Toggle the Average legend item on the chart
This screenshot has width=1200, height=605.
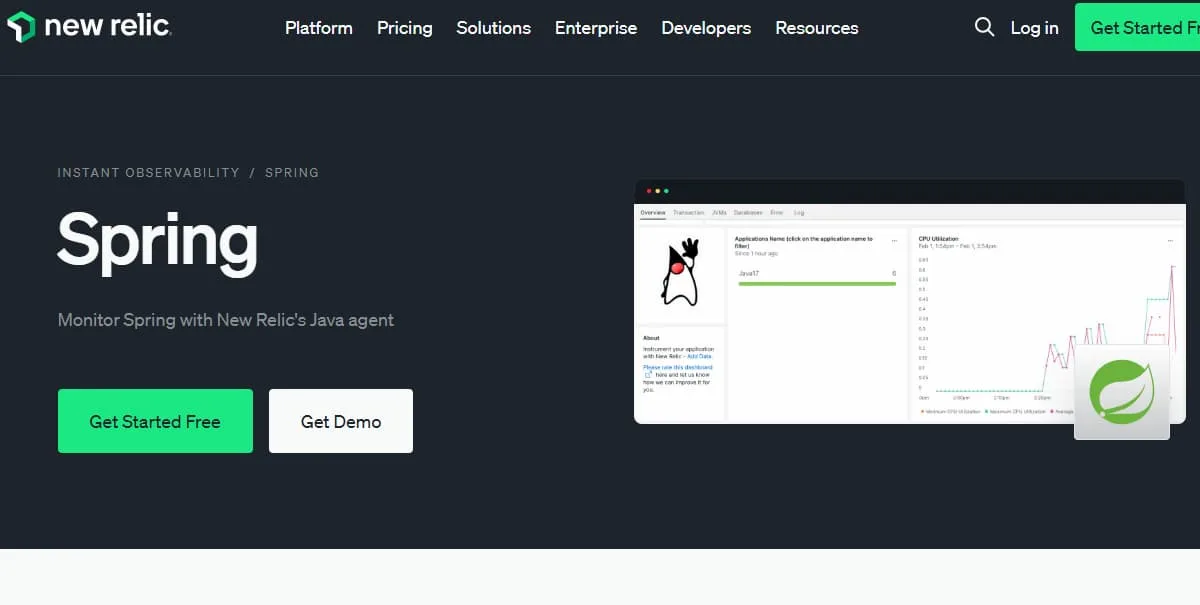coord(1062,411)
